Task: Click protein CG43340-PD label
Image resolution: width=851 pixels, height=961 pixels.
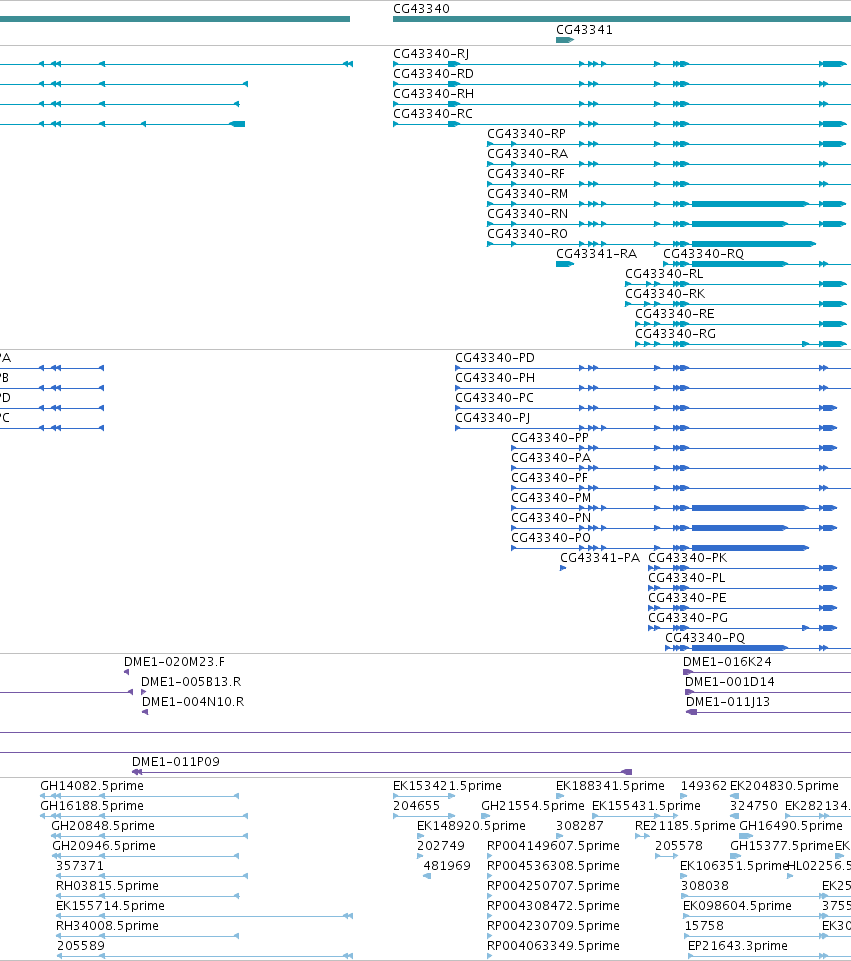Action: [x=494, y=358]
